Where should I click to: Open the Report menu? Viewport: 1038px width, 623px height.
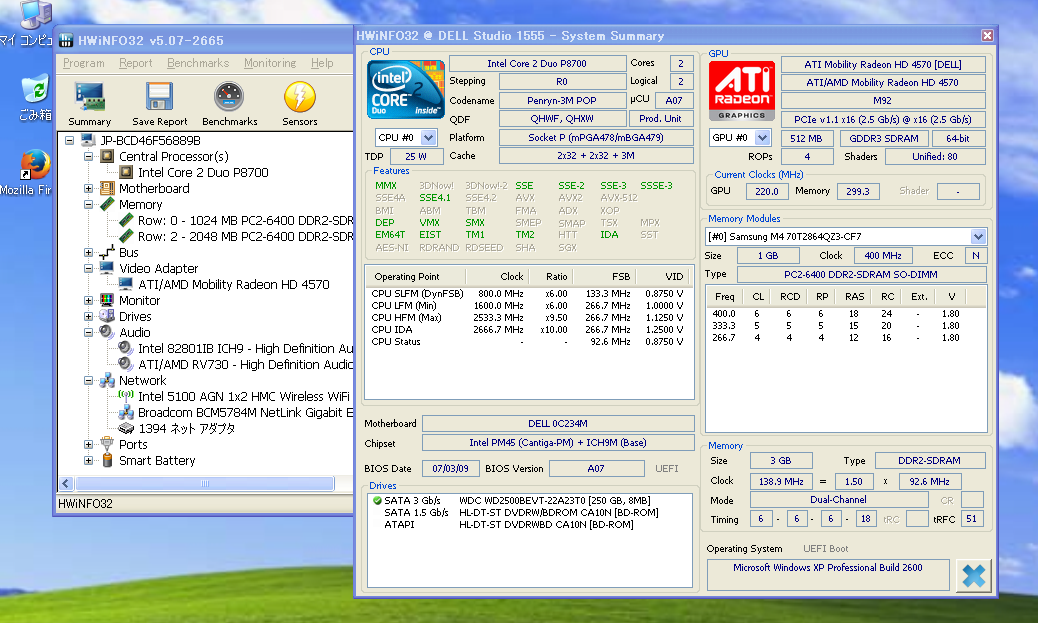coord(136,63)
